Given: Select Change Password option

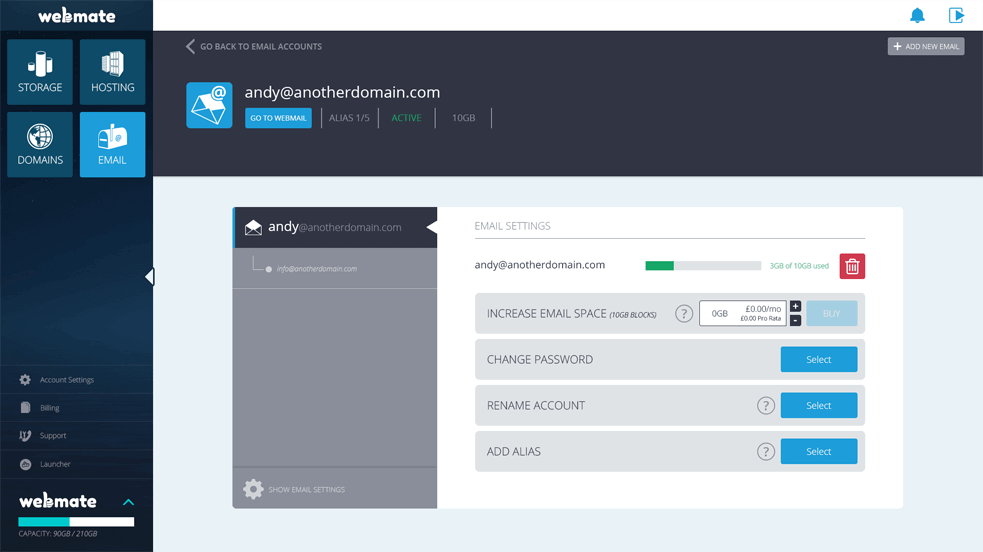Looking at the screenshot, I should pos(819,360).
